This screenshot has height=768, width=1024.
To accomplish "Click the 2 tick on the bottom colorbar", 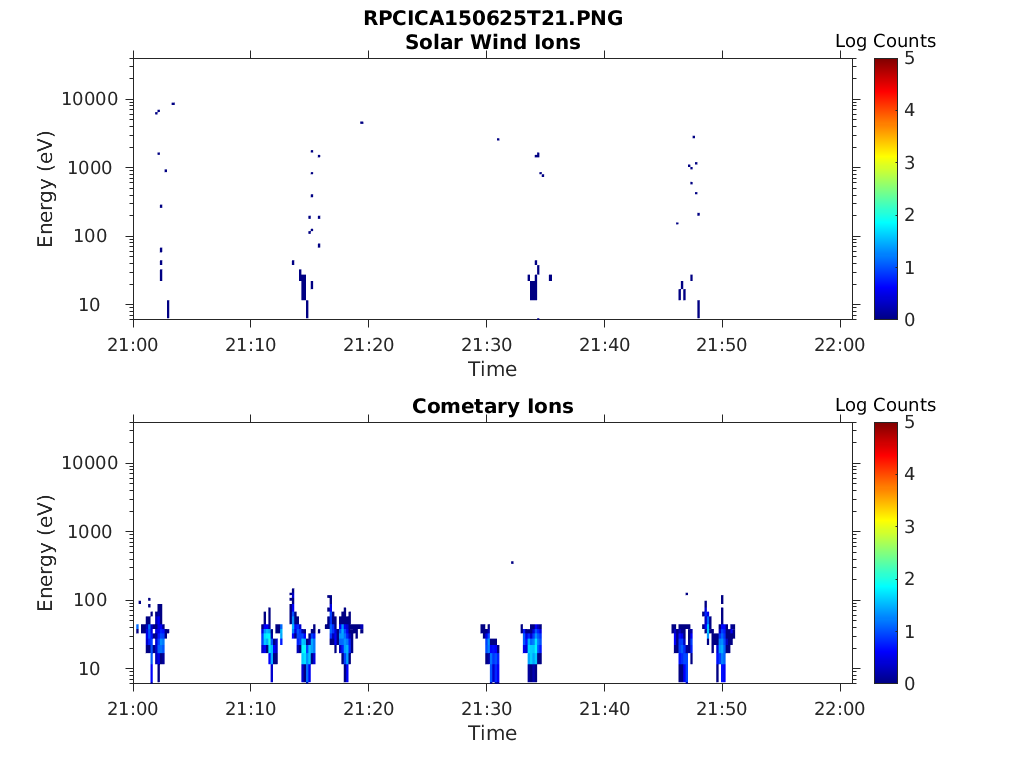I will pyautogui.click(x=909, y=579).
